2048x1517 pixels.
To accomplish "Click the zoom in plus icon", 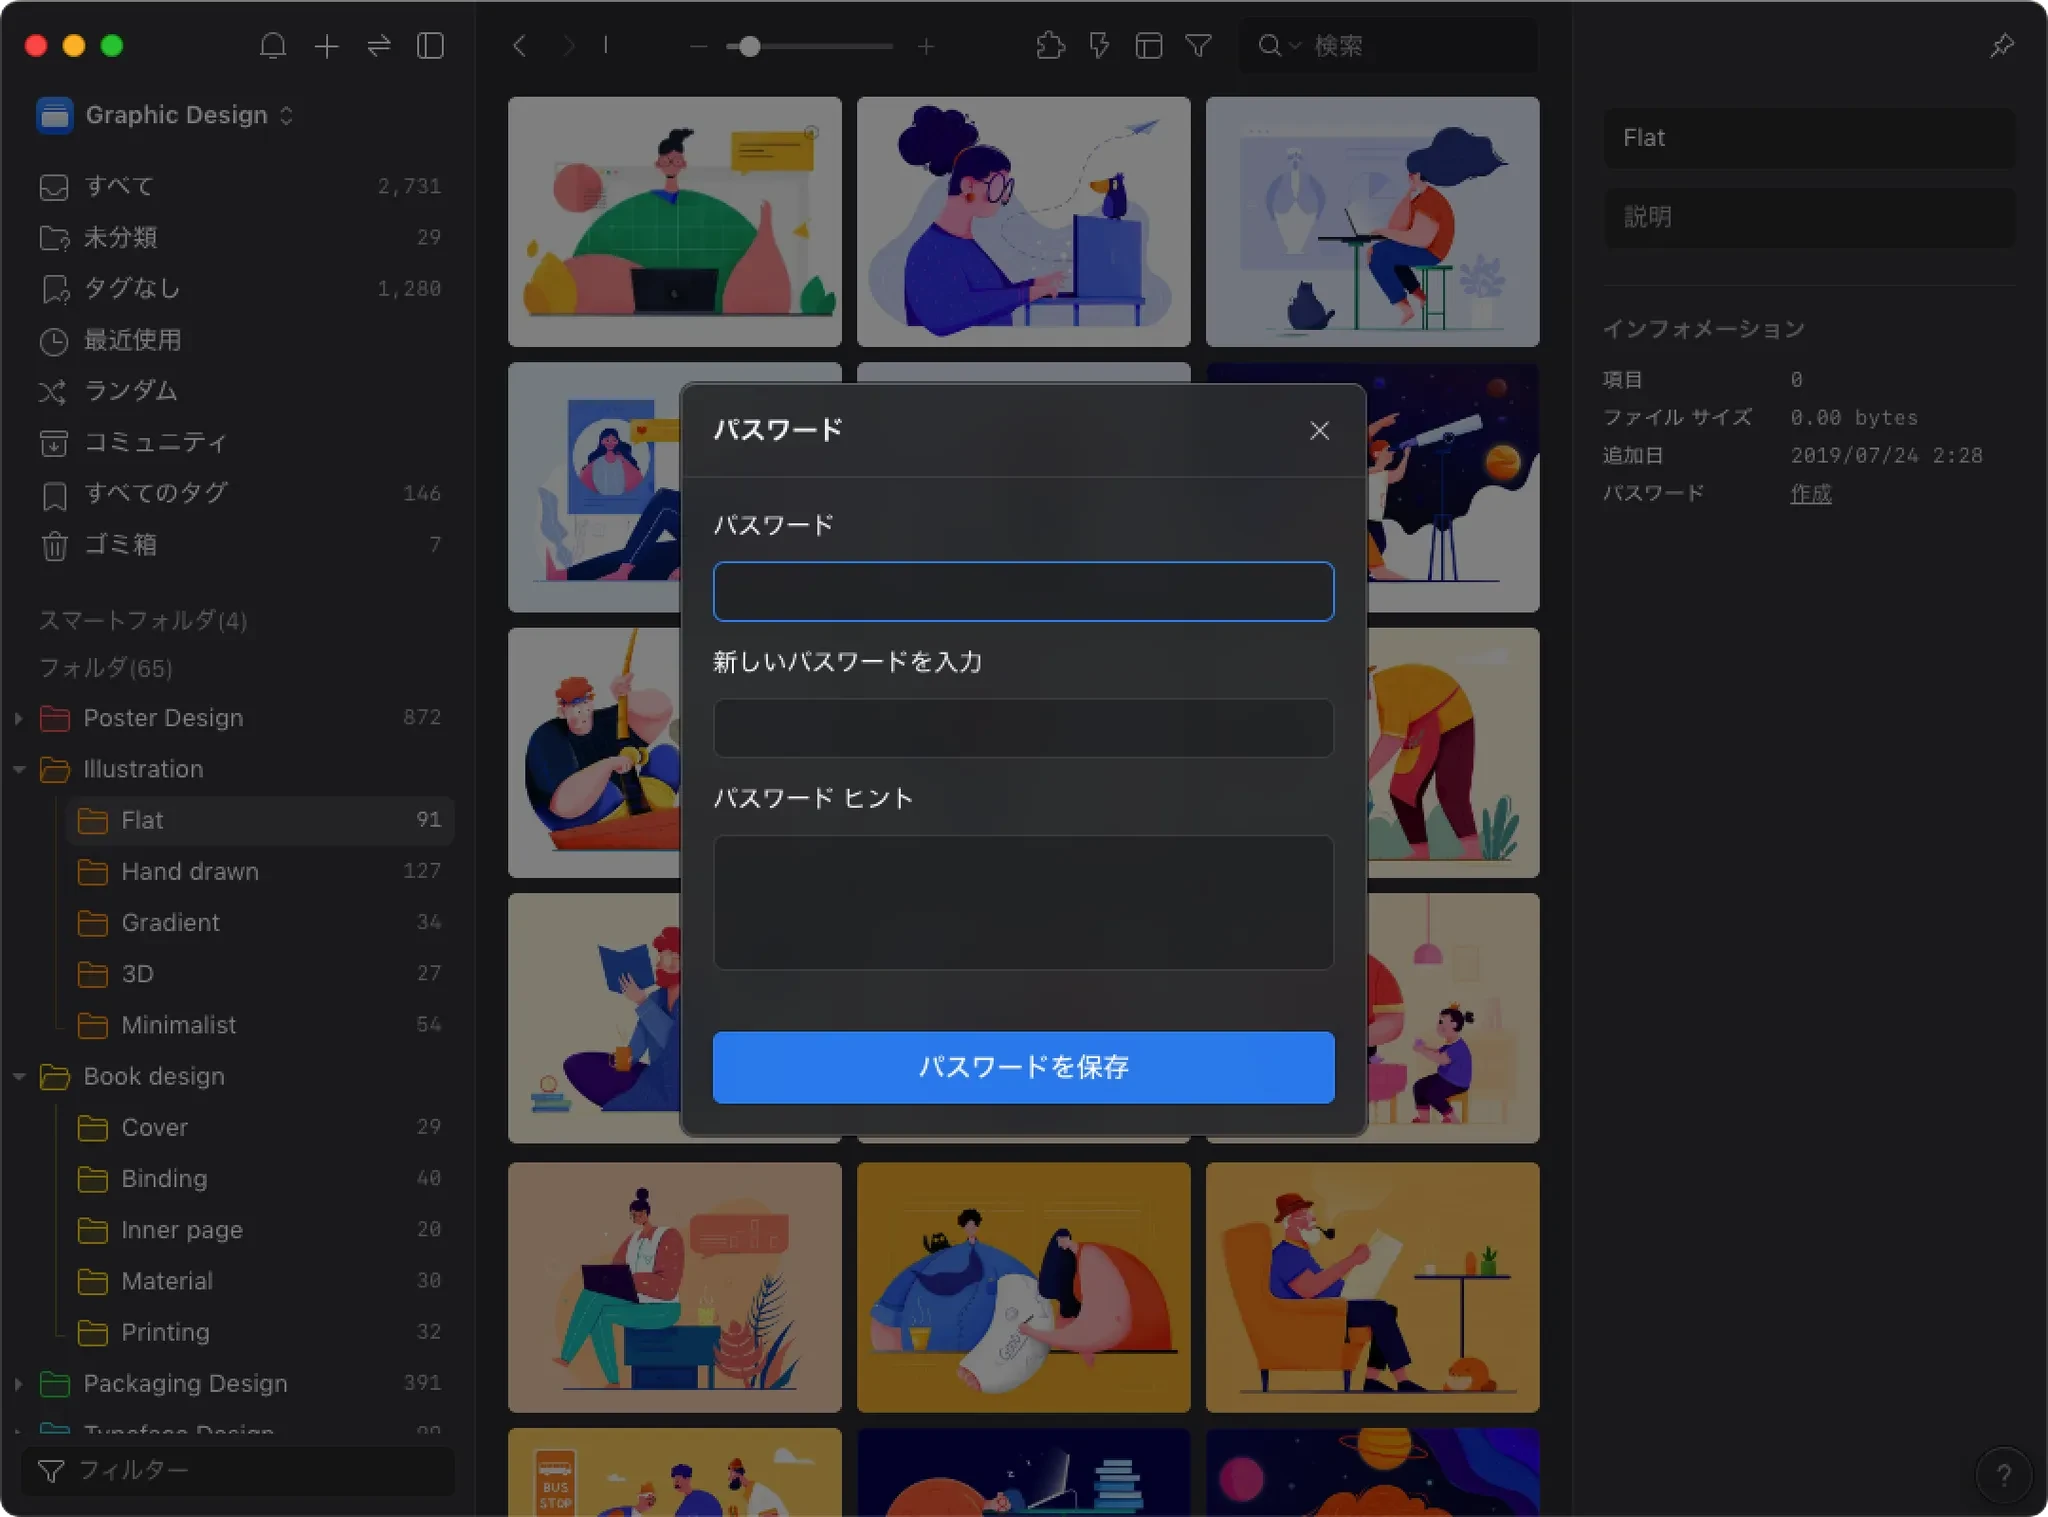I will (x=926, y=46).
